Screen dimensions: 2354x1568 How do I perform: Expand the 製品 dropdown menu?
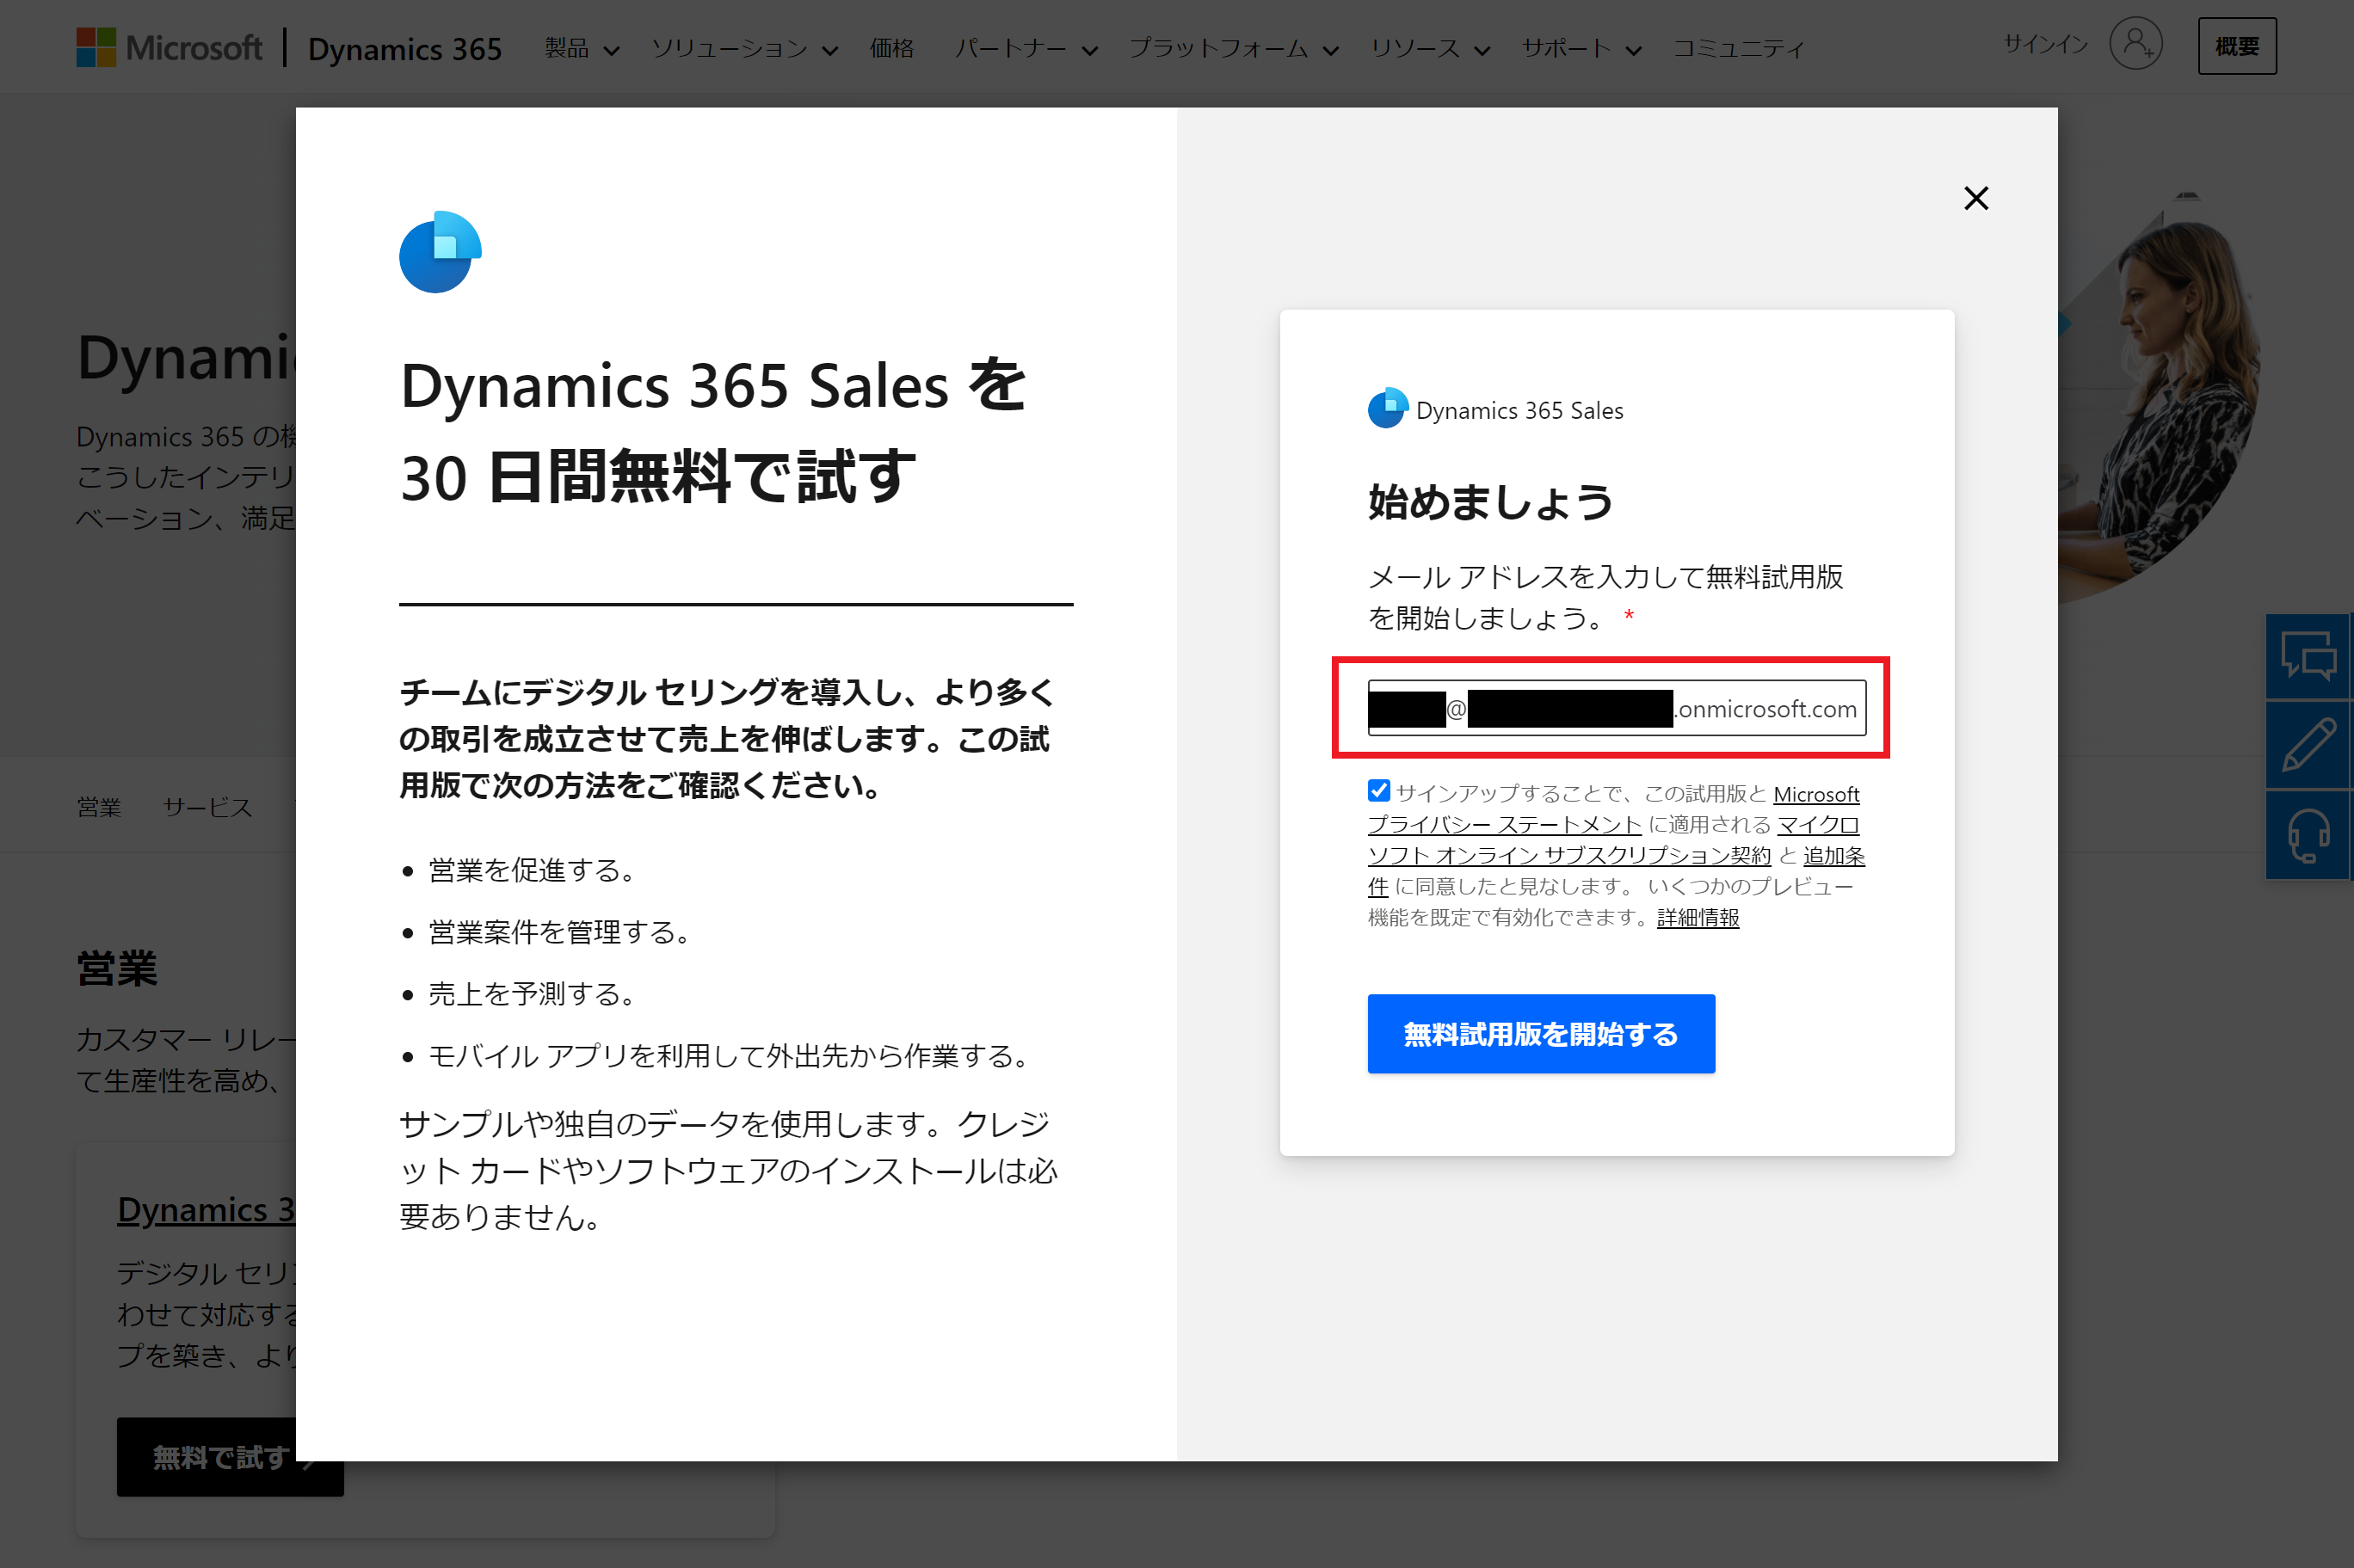click(x=581, y=48)
